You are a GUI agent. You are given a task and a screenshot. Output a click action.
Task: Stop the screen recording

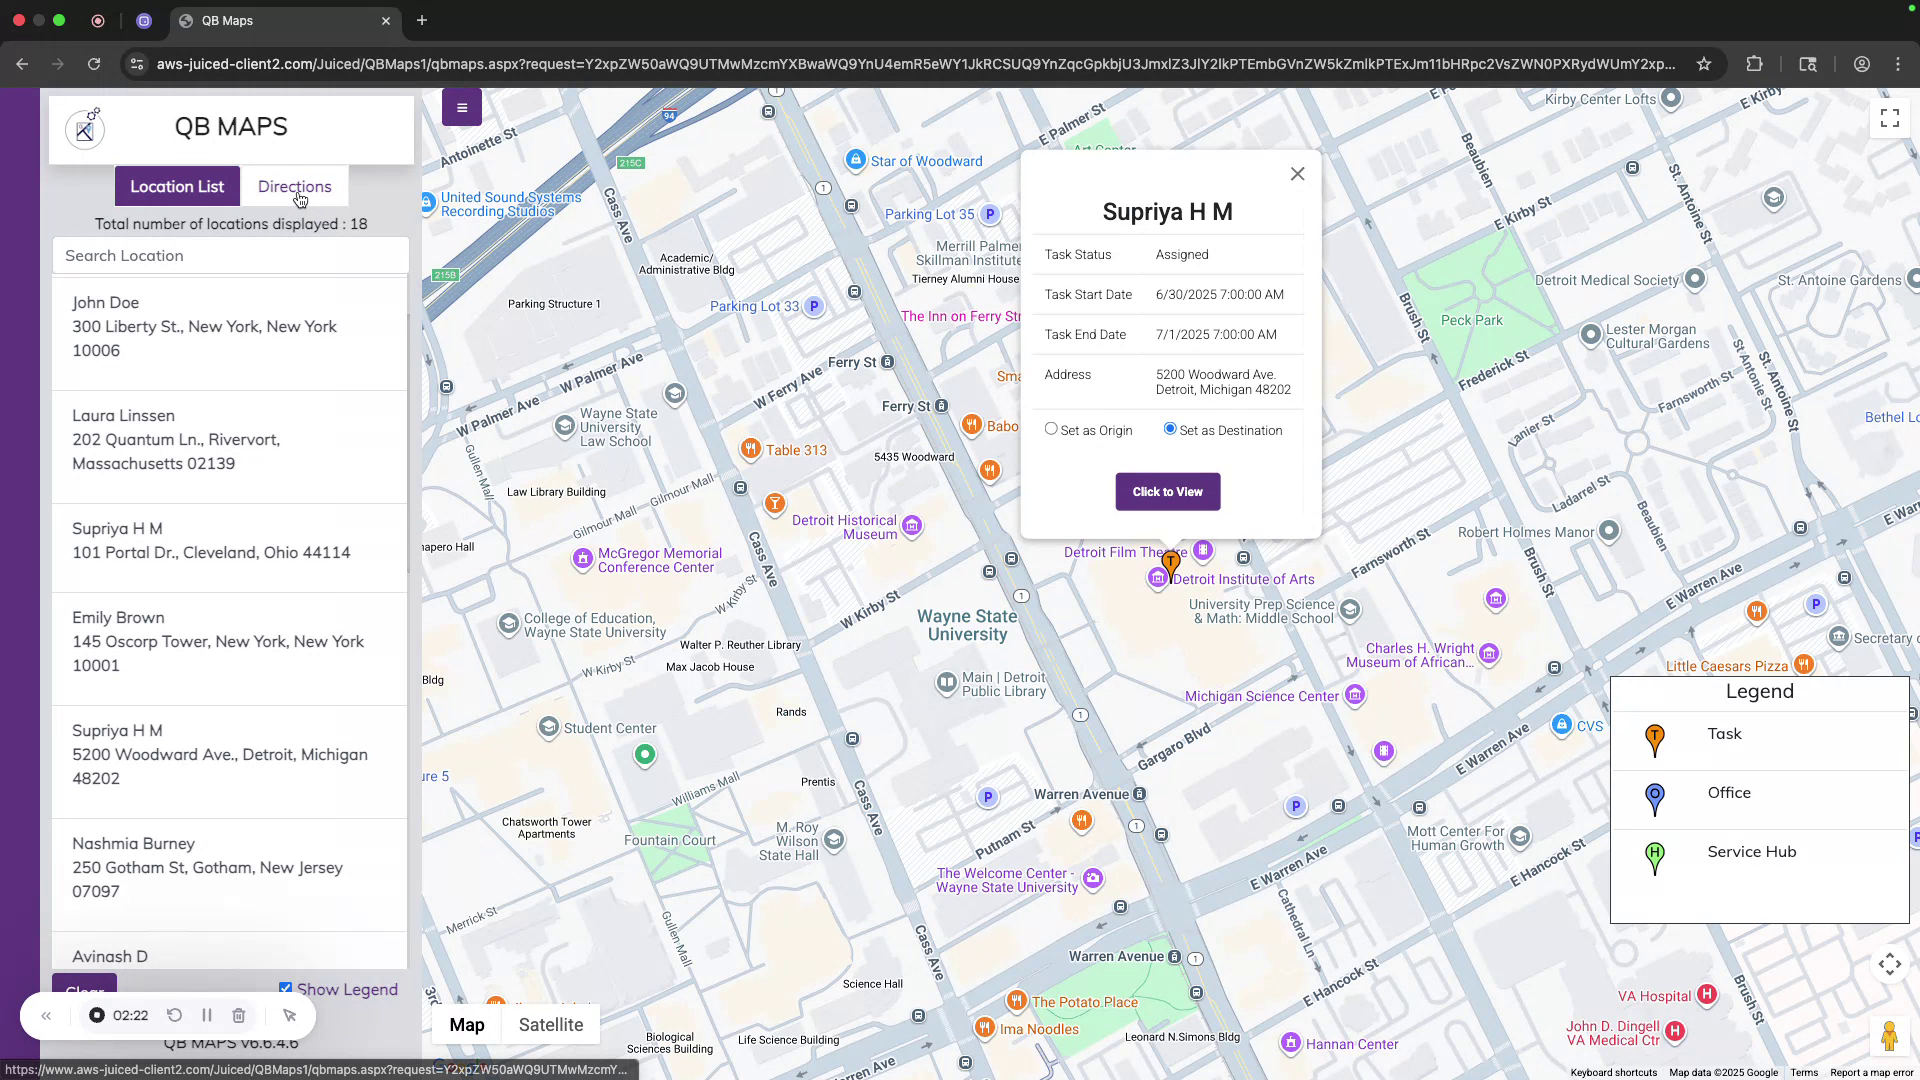[x=96, y=1015]
